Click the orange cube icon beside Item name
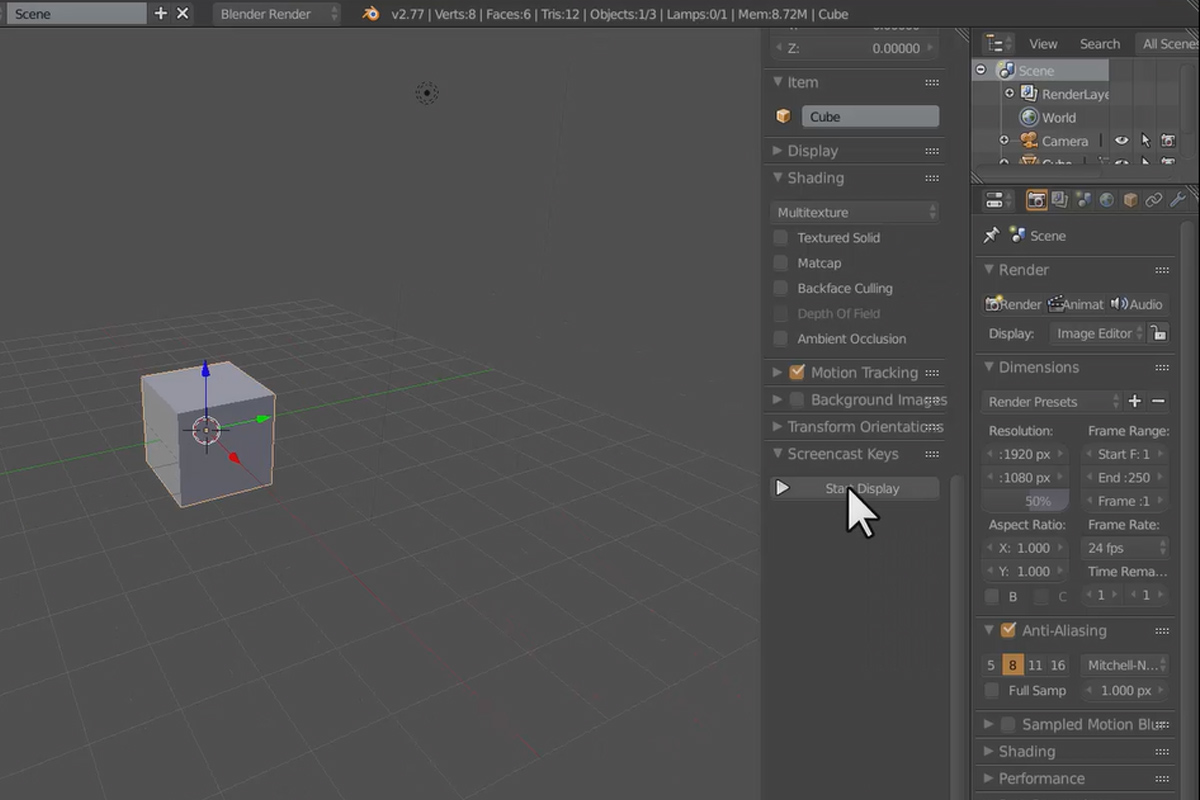Viewport: 1200px width, 800px height. [x=784, y=117]
